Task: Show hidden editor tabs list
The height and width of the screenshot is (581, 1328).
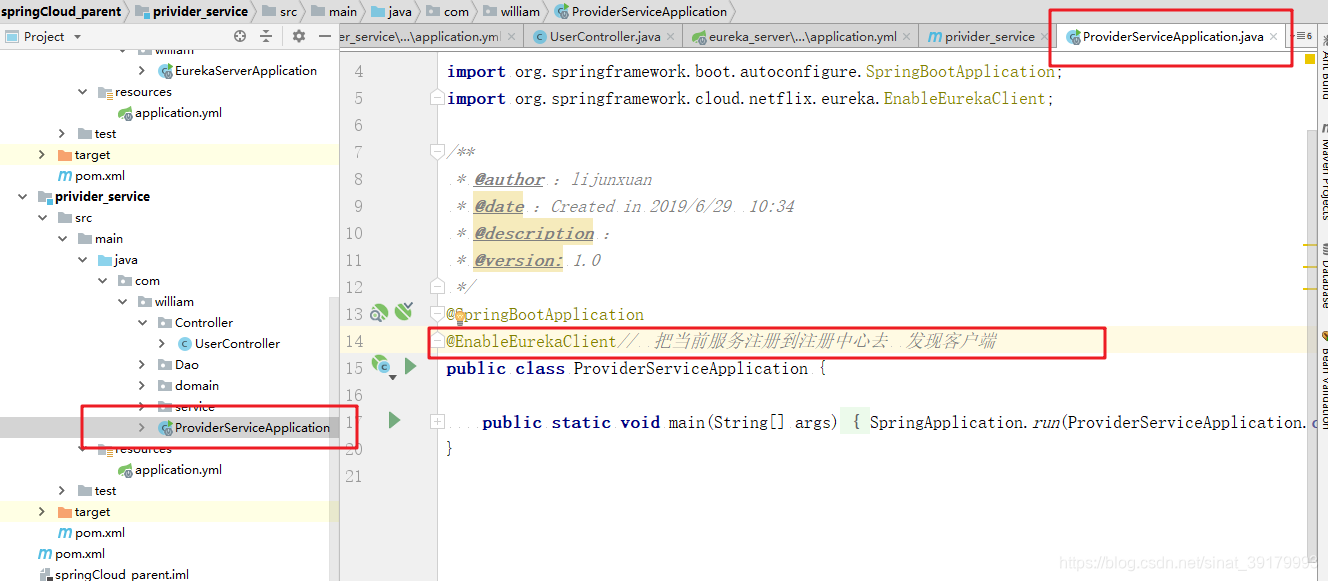Action: (x=1304, y=36)
